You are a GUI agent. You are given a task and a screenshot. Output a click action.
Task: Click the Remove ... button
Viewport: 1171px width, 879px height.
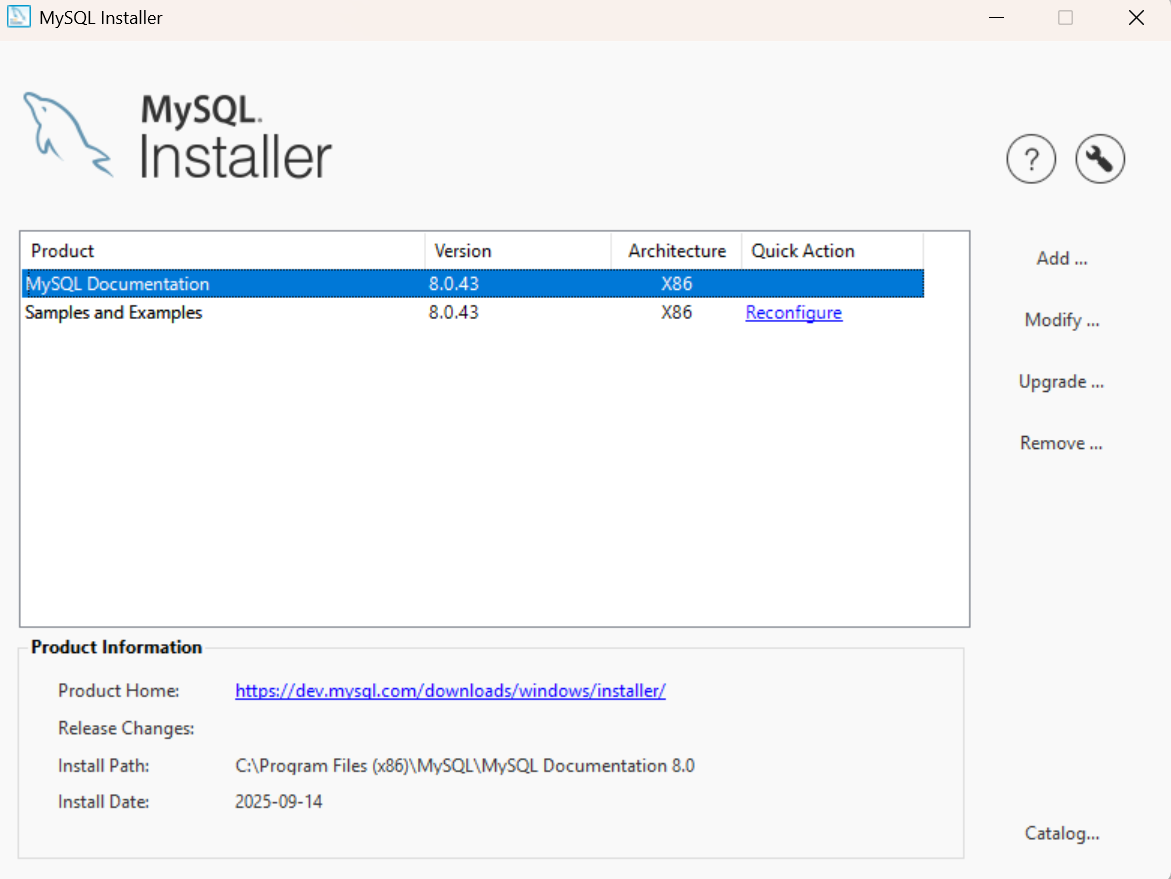tap(1060, 443)
